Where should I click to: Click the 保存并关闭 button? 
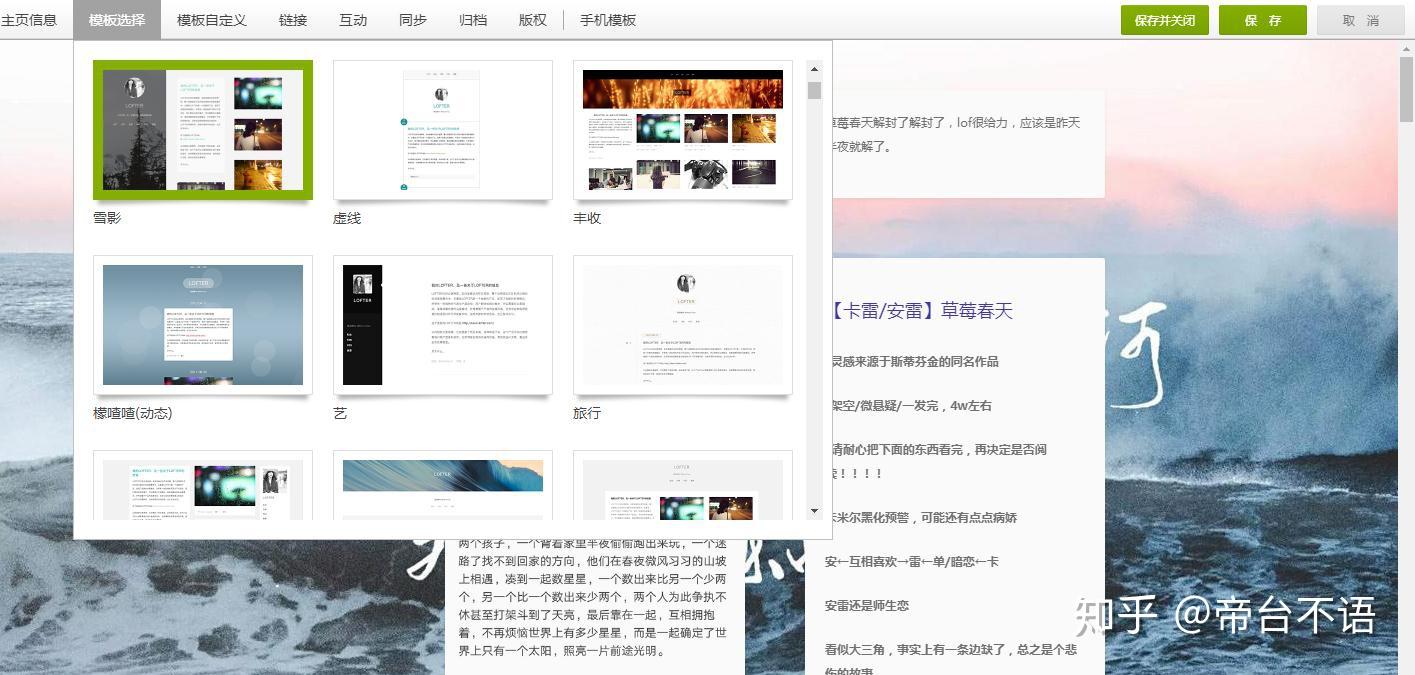[x=1165, y=20]
